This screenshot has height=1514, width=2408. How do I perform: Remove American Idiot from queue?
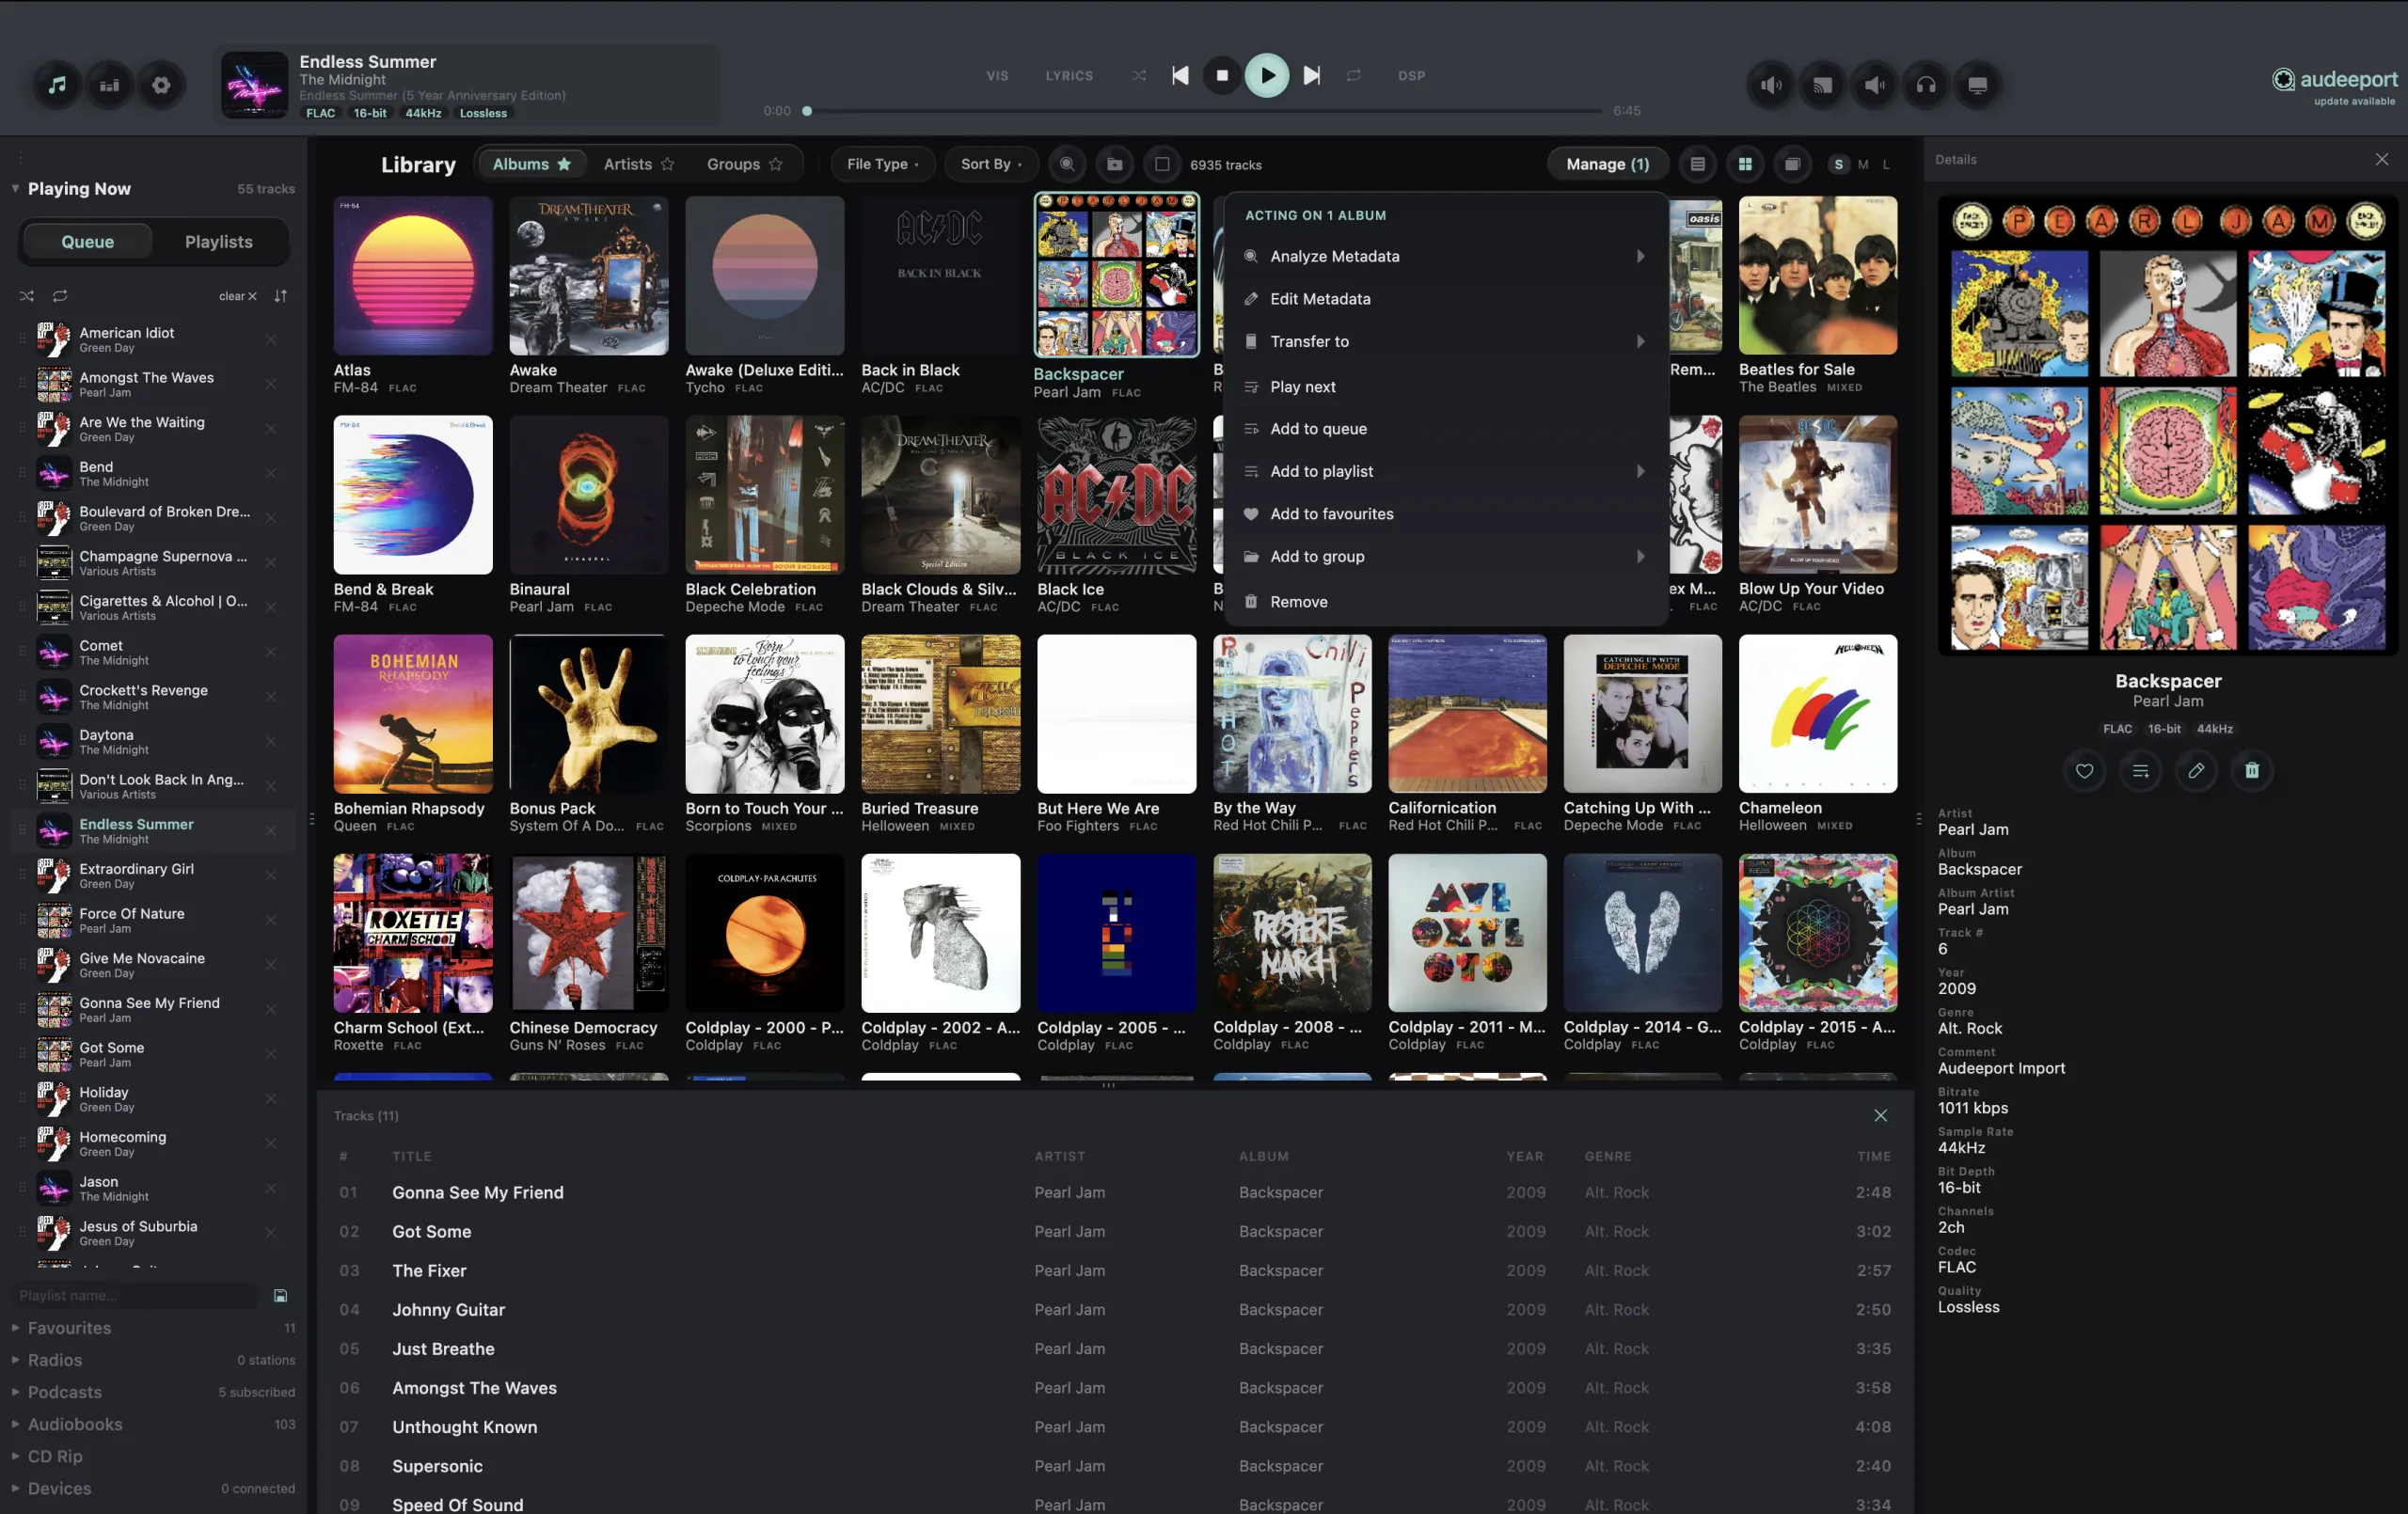[271, 340]
